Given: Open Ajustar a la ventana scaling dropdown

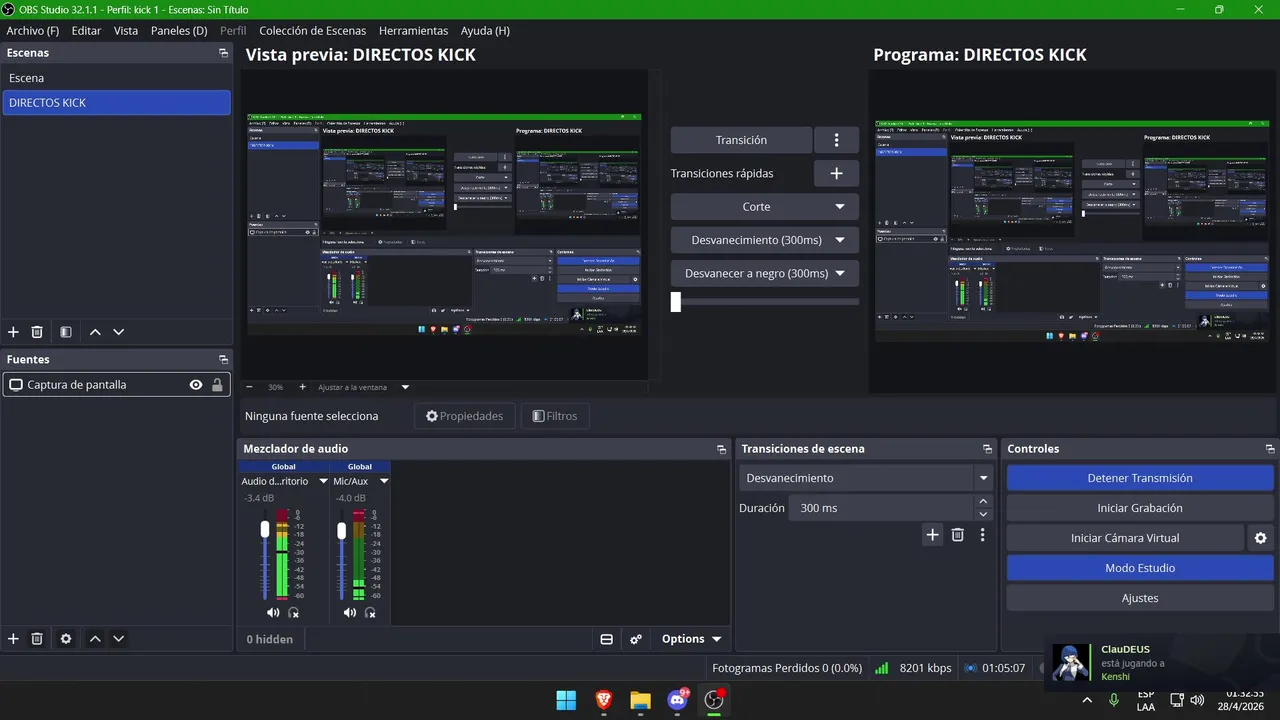Looking at the screenshot, I should (x=364, y=387).
